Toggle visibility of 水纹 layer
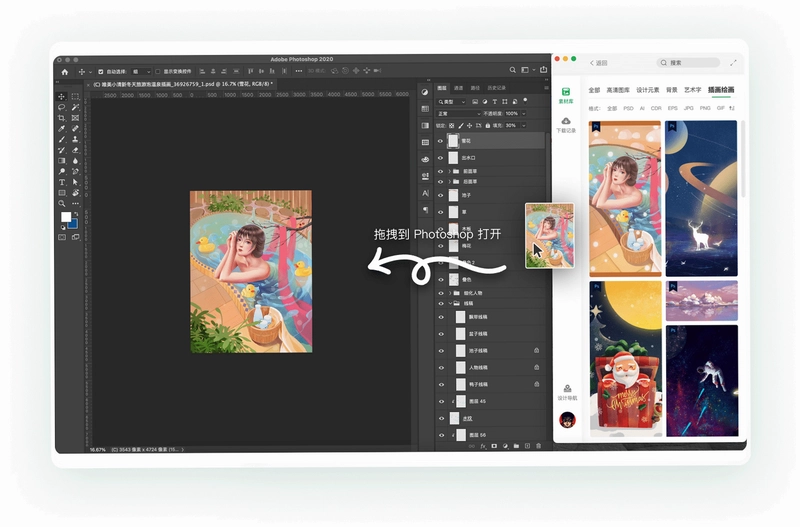Screen dimensions: 800x527 click(441, 418)
